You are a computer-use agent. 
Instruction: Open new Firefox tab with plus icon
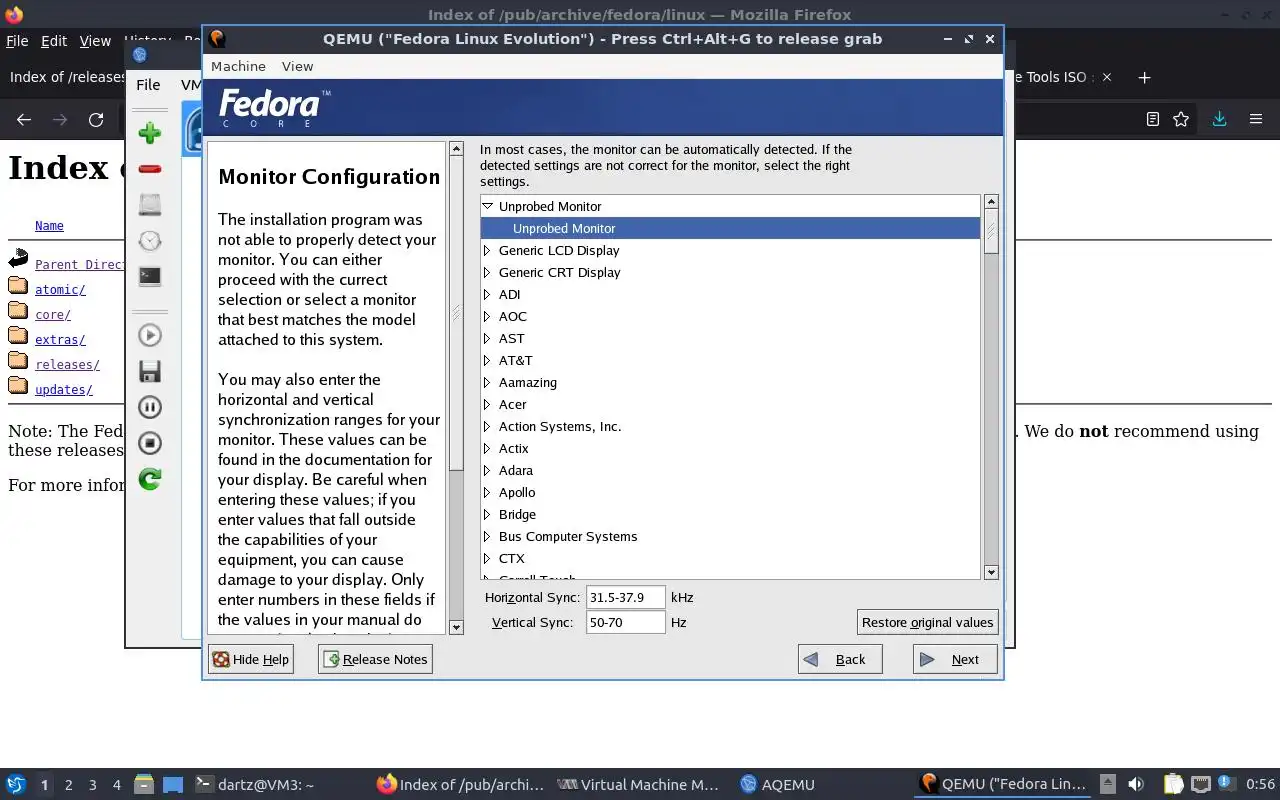pos(1145,77)
